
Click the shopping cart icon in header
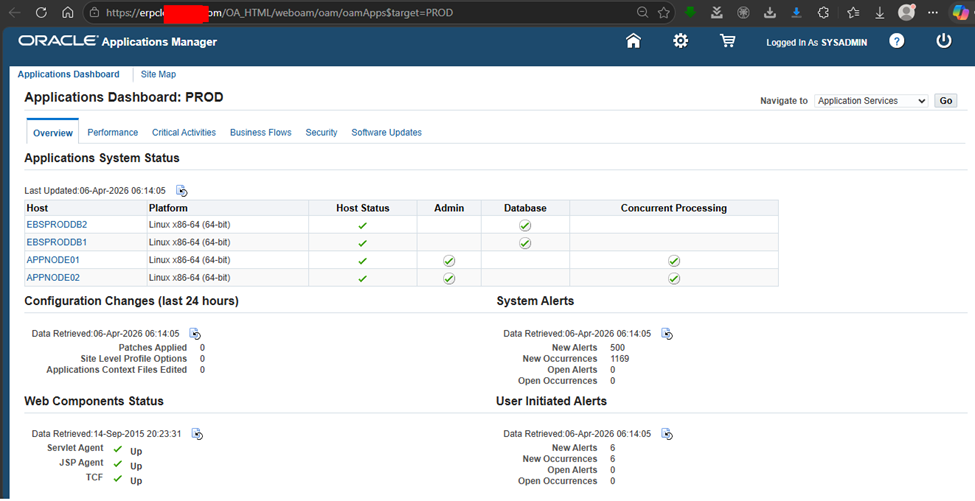point(728,41)
